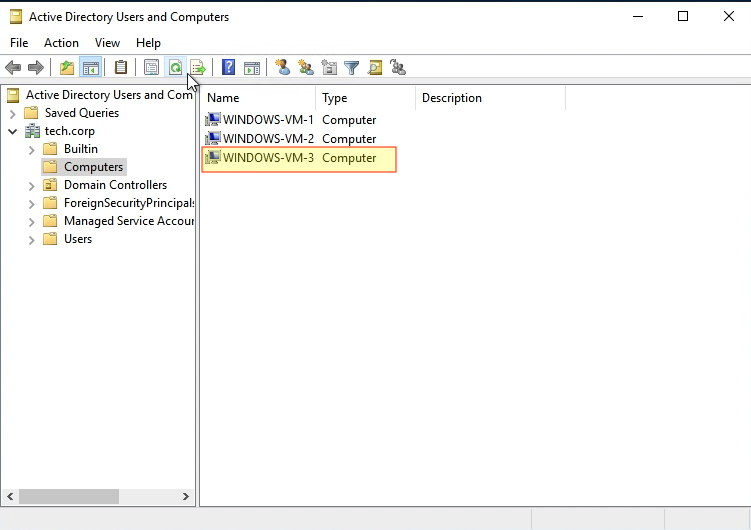Click the Export List icon
The image size is (751, 530).
198,68
